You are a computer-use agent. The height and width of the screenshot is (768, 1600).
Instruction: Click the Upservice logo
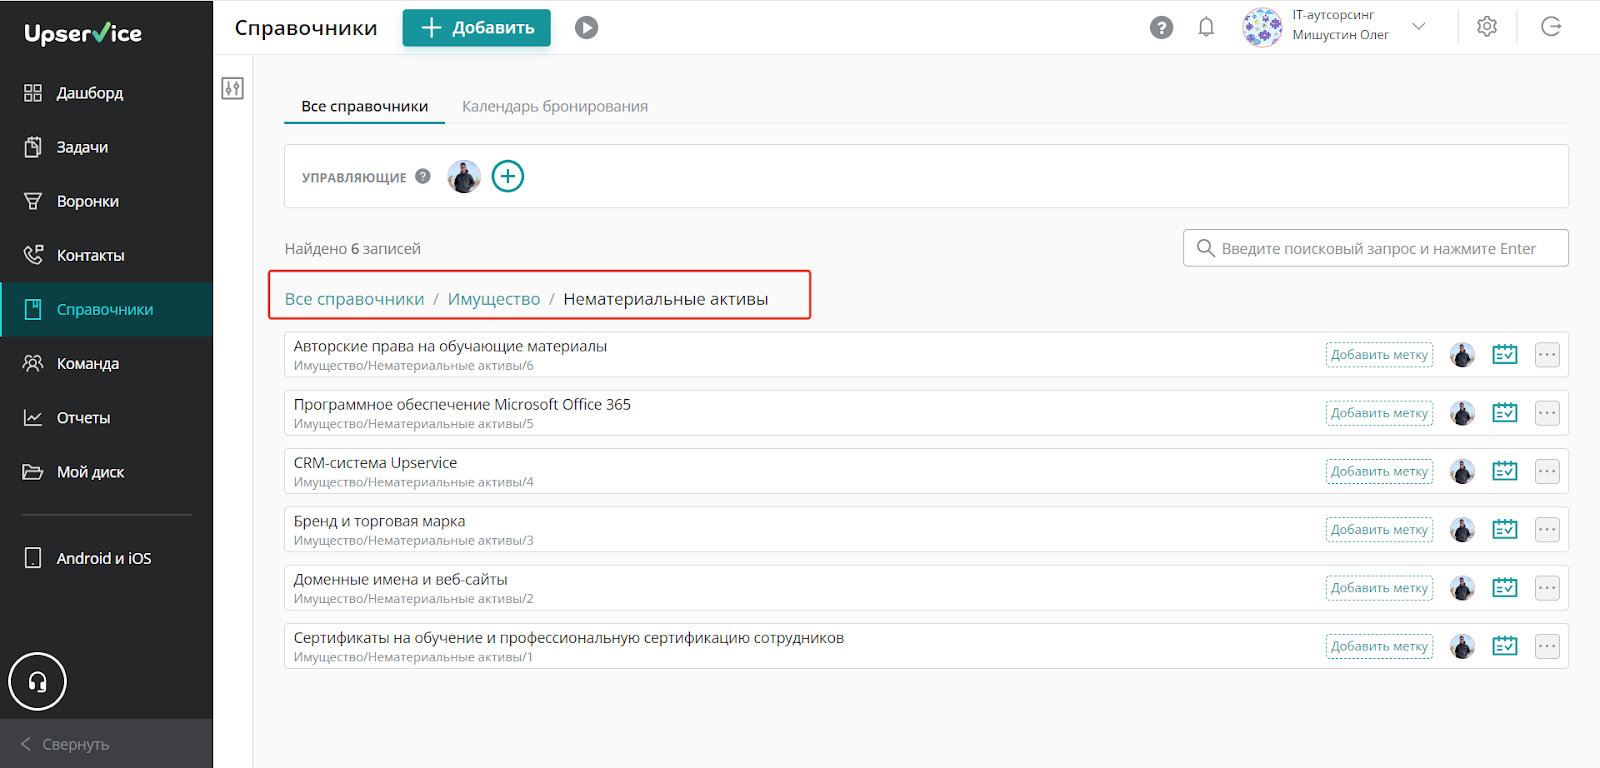pos(83,33)
